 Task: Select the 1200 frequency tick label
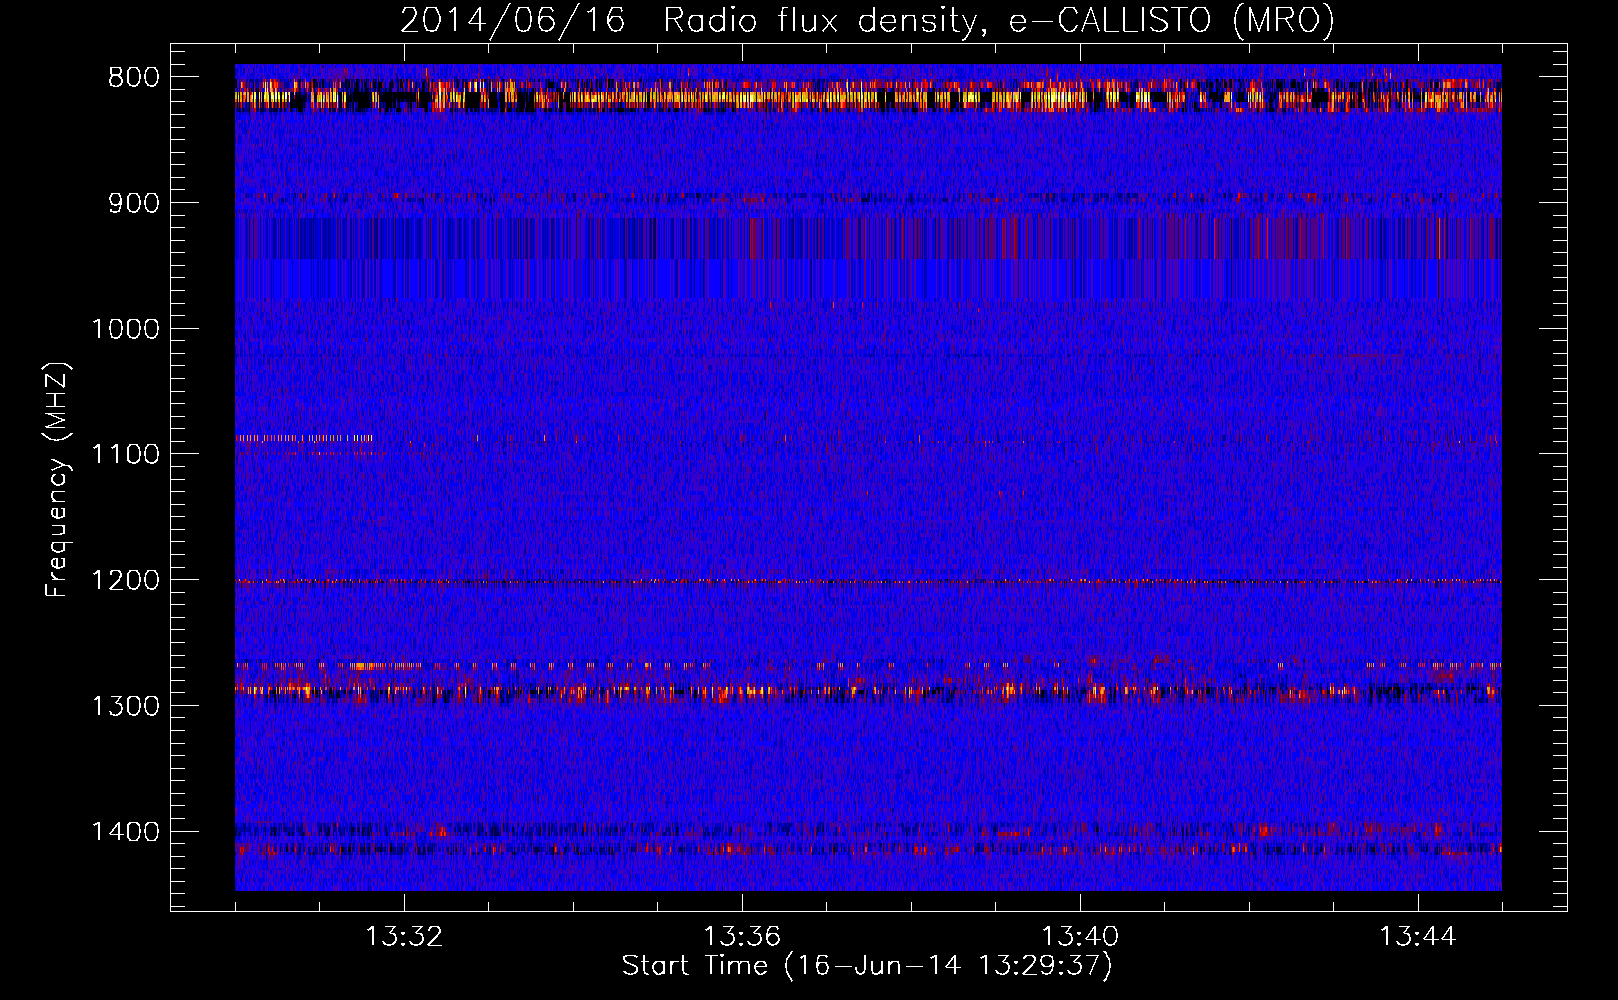tap(125, 580)
